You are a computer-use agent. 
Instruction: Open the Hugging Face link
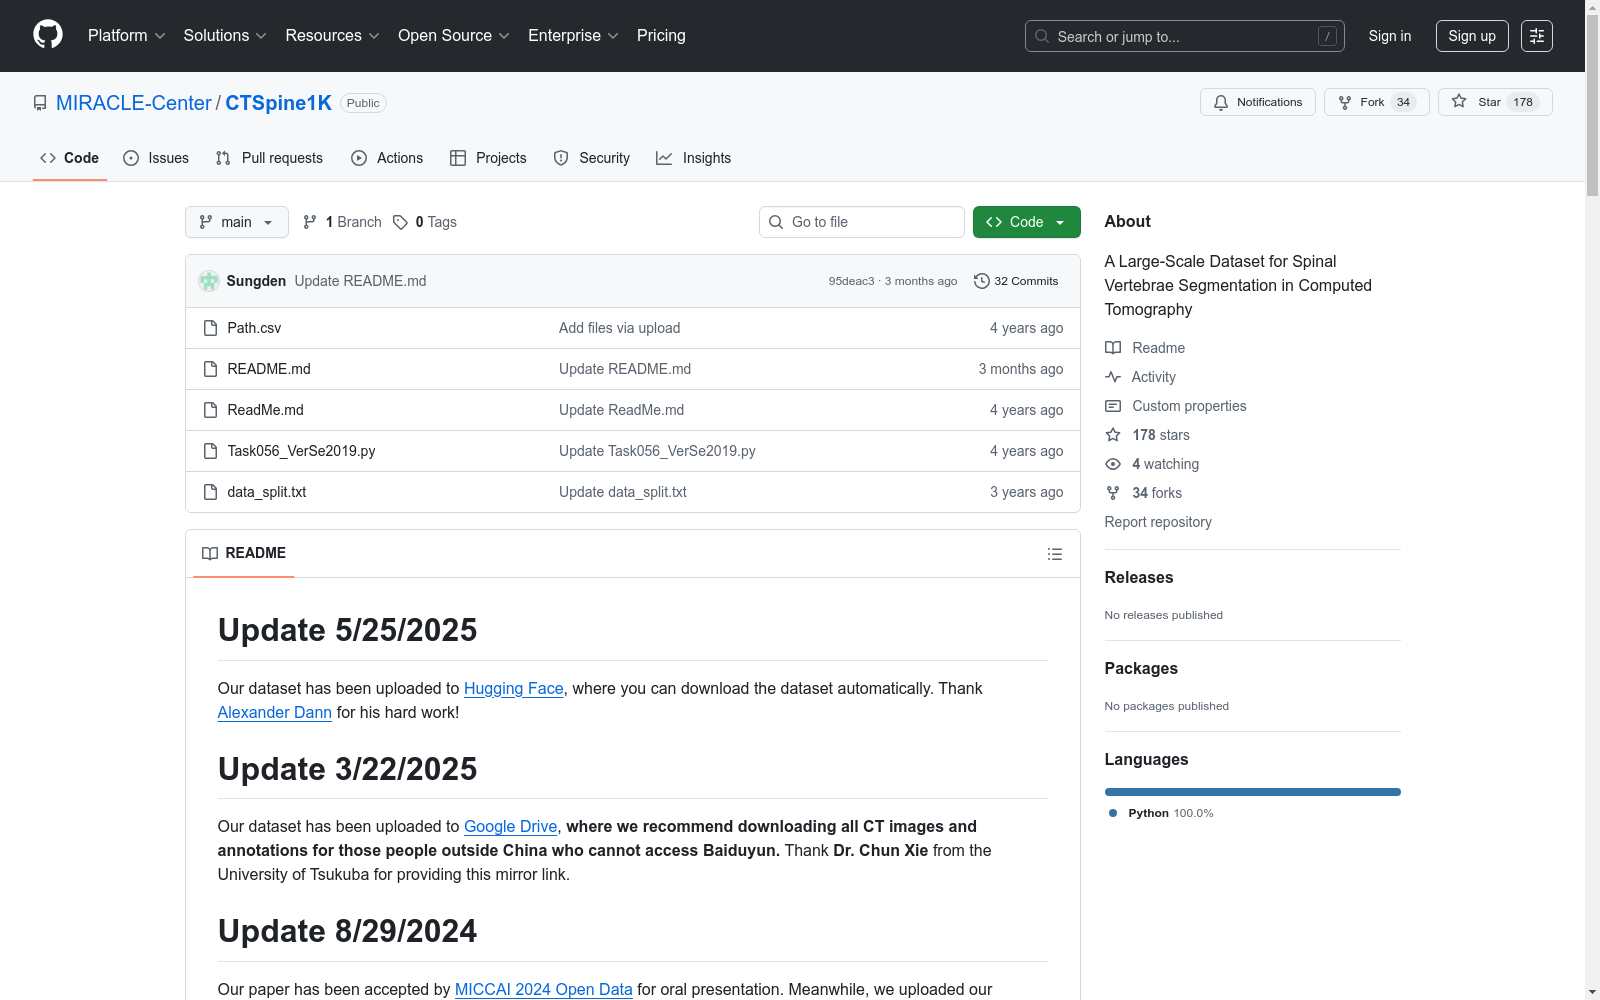pyautogui.click(x=514, y=688)
